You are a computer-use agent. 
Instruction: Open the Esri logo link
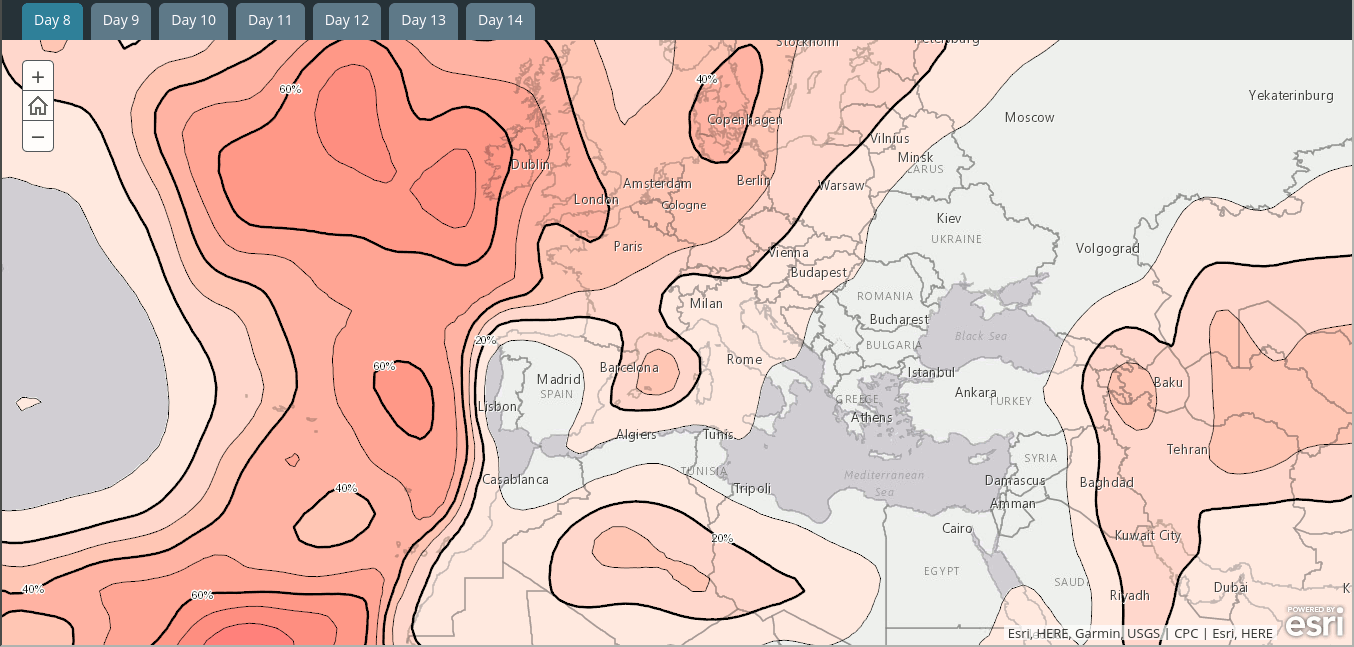pos(1314,621)
